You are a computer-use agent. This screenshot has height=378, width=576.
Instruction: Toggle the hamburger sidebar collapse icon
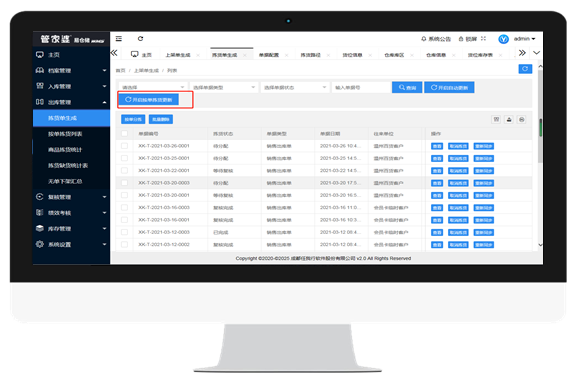point(119,39)
